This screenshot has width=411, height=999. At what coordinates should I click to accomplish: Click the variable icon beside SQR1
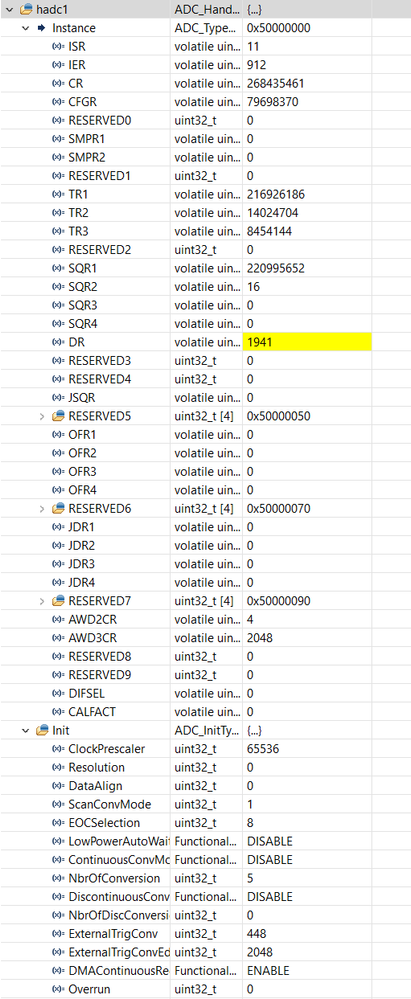(x=58, y=268)
